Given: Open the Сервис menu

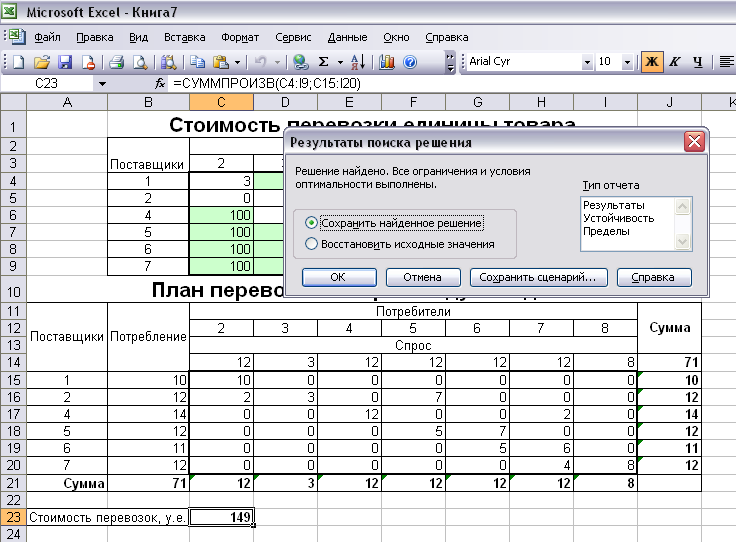Looking at the screenshot, I should tap(293, 37).
